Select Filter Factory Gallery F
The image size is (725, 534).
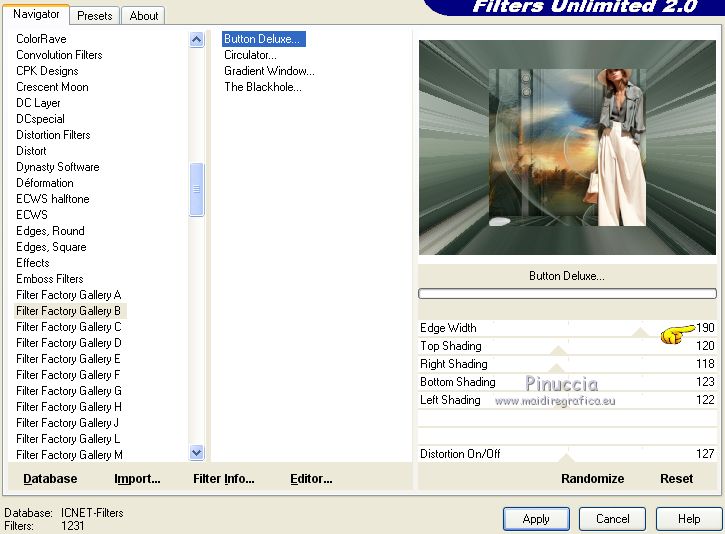click(68, 375)
